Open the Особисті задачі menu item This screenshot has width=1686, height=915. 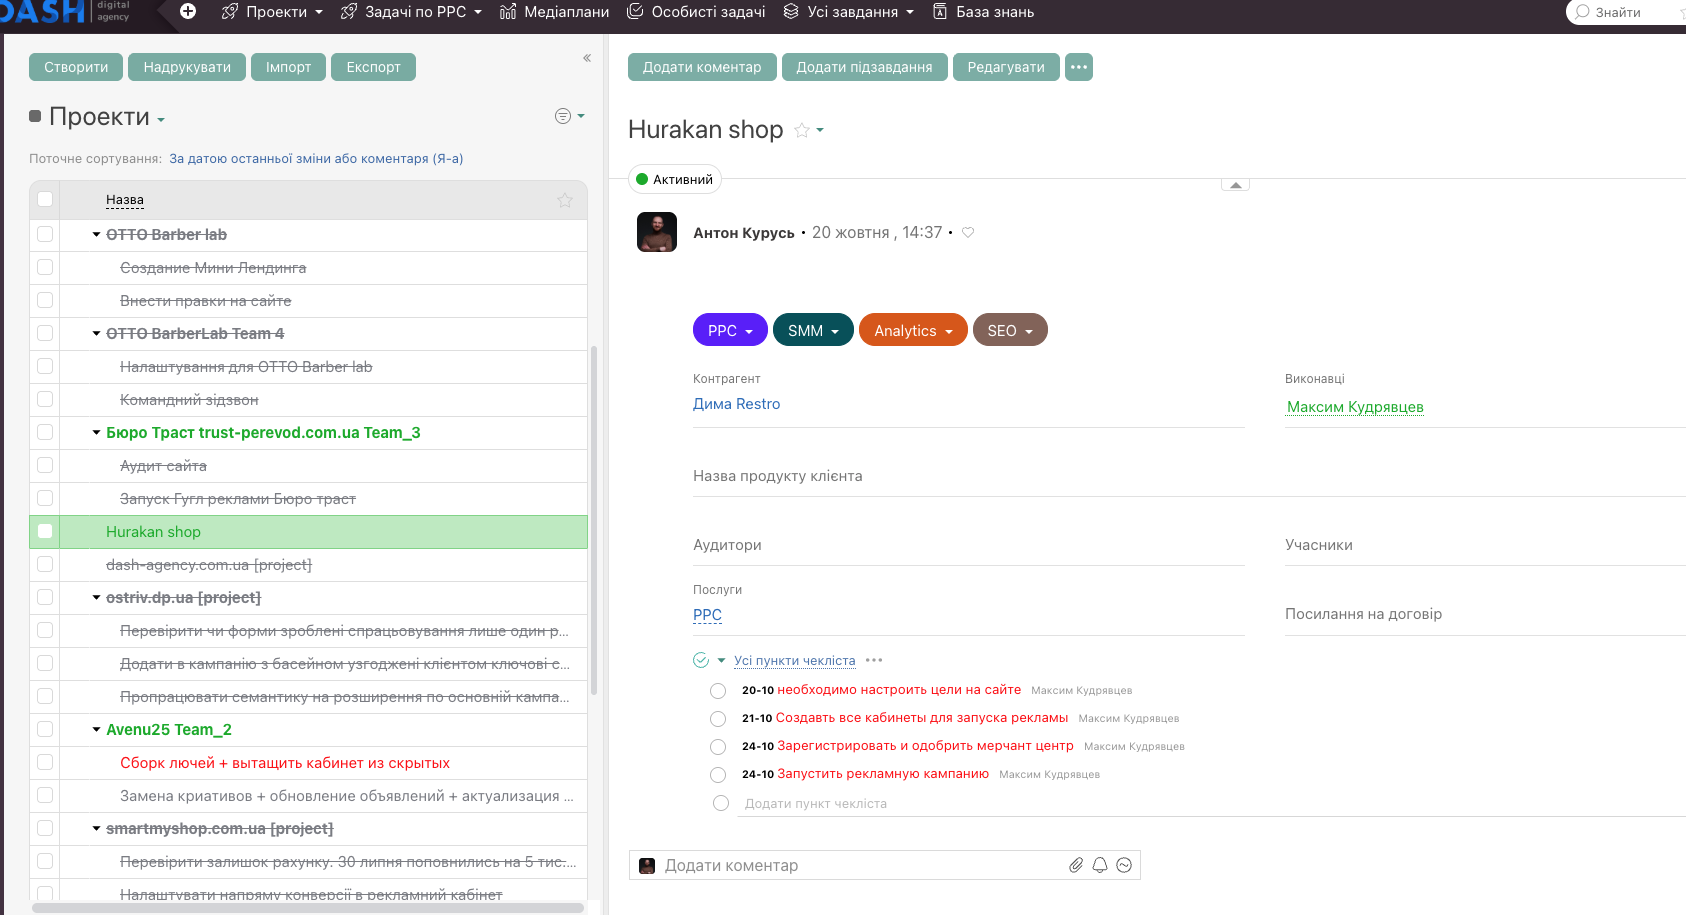pos(696,12)
